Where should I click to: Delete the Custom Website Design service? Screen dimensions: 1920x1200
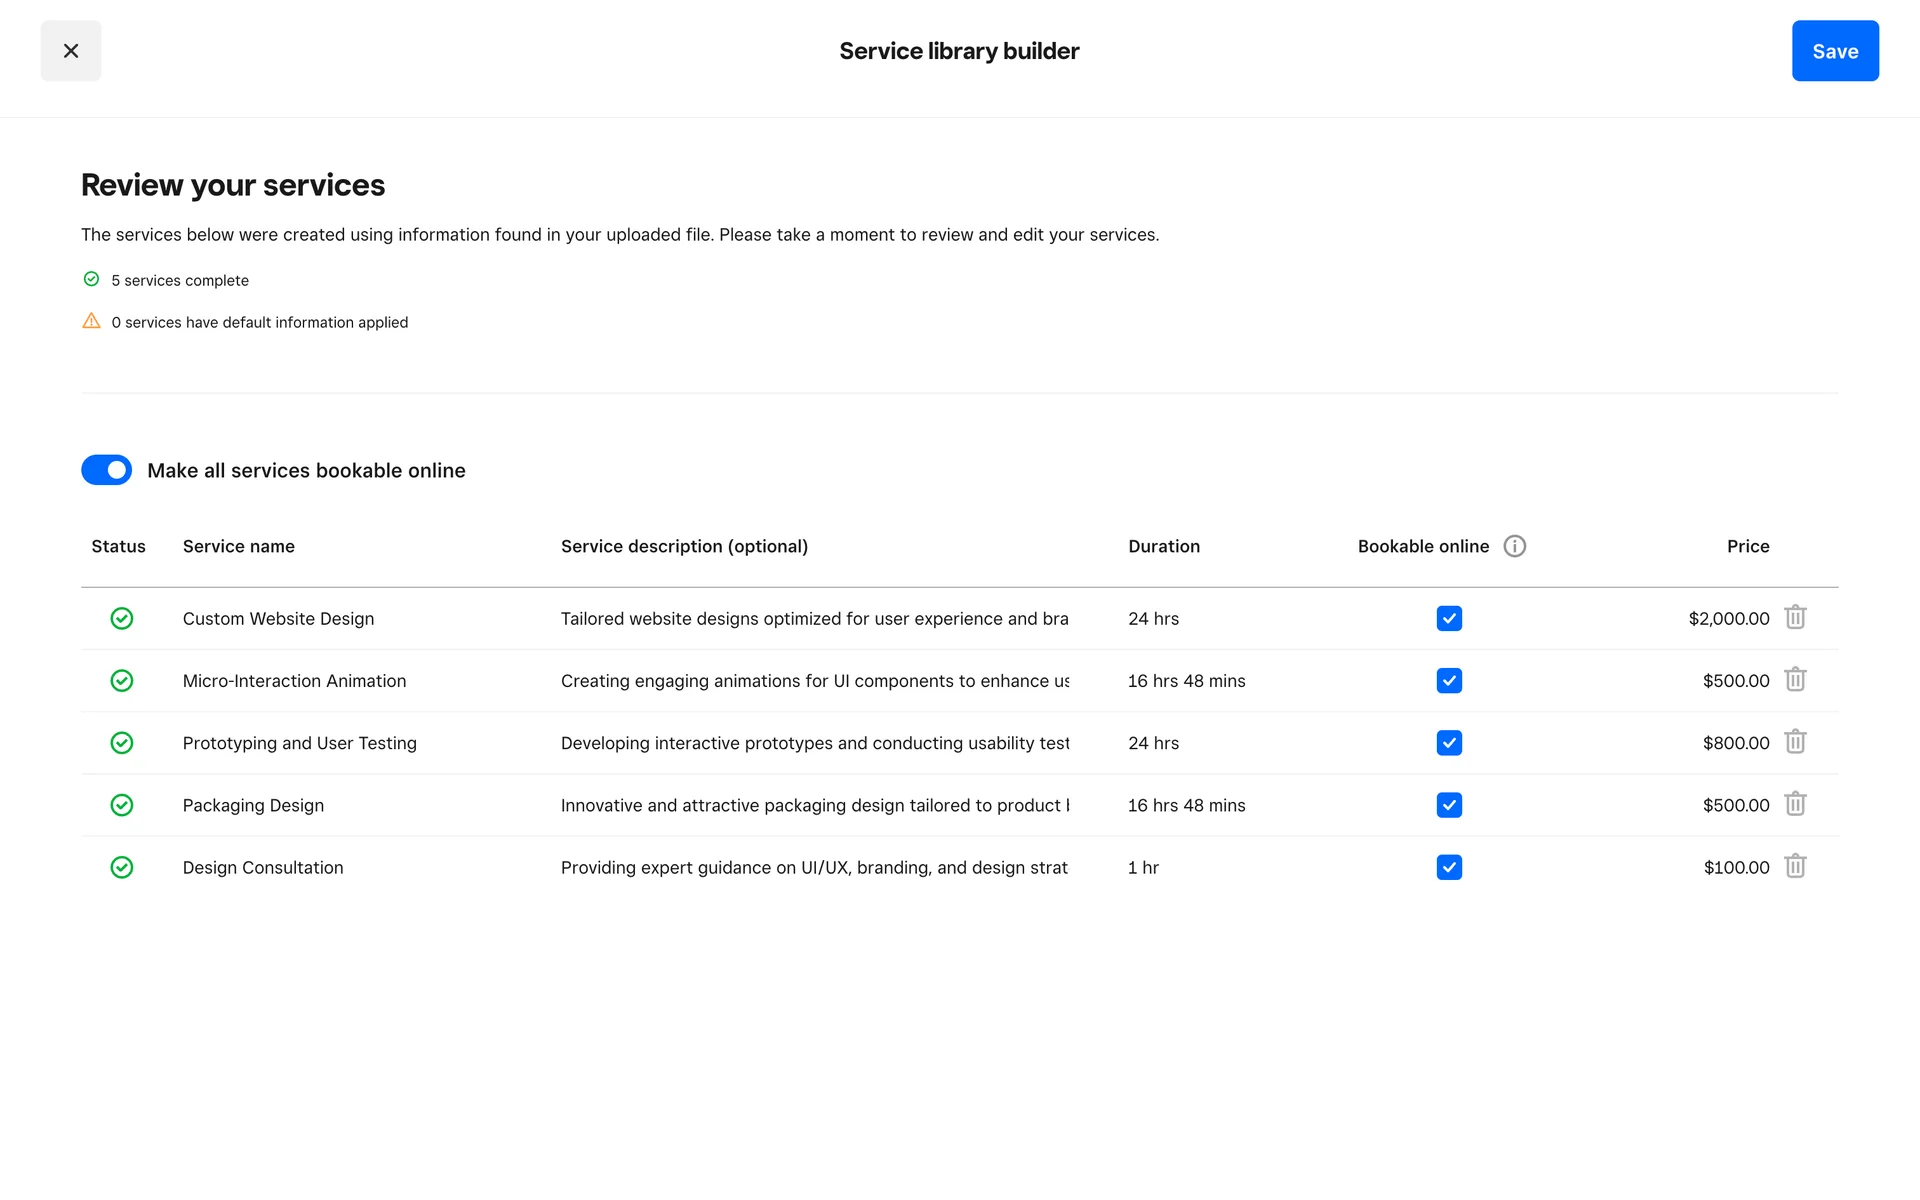pos(1795,617)
